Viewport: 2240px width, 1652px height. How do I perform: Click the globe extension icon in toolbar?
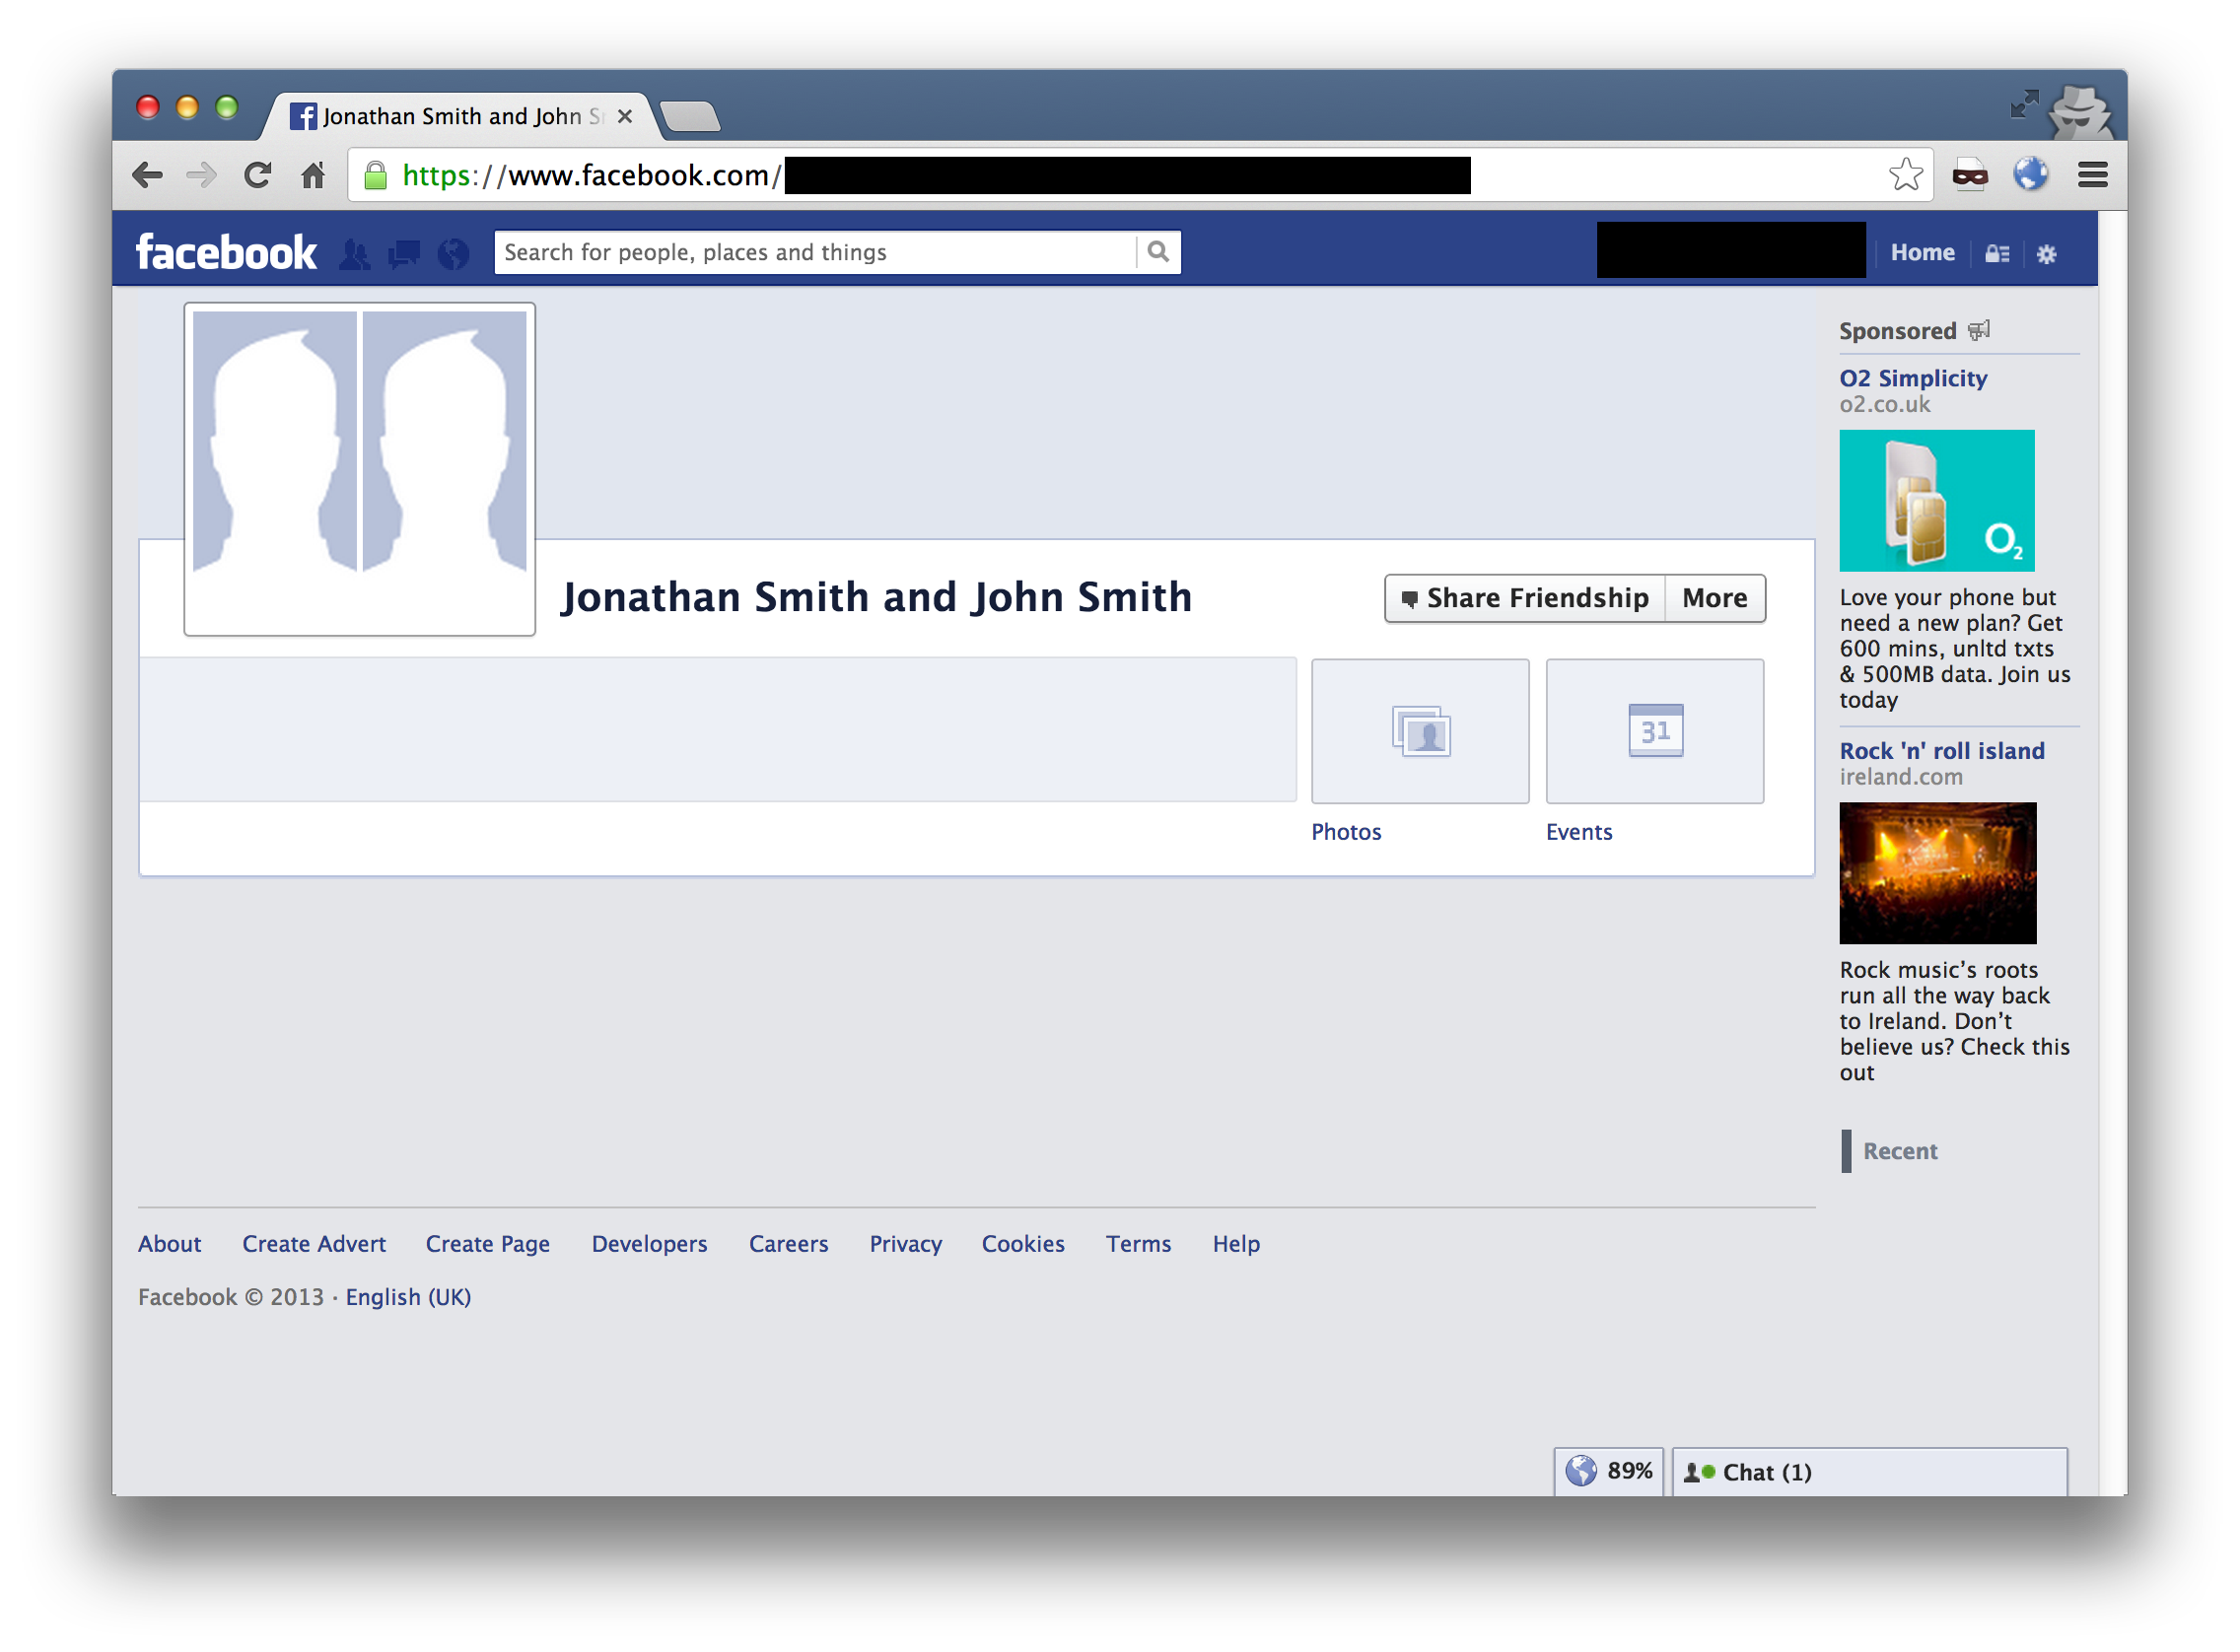click(2031, 175)
